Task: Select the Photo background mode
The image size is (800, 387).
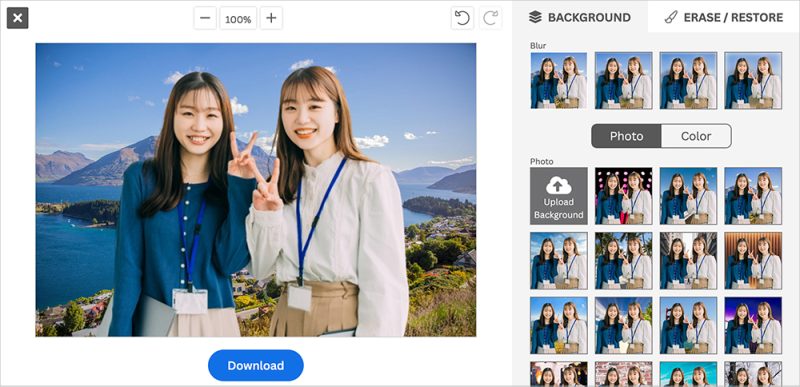Action: [x=627, y=136]
